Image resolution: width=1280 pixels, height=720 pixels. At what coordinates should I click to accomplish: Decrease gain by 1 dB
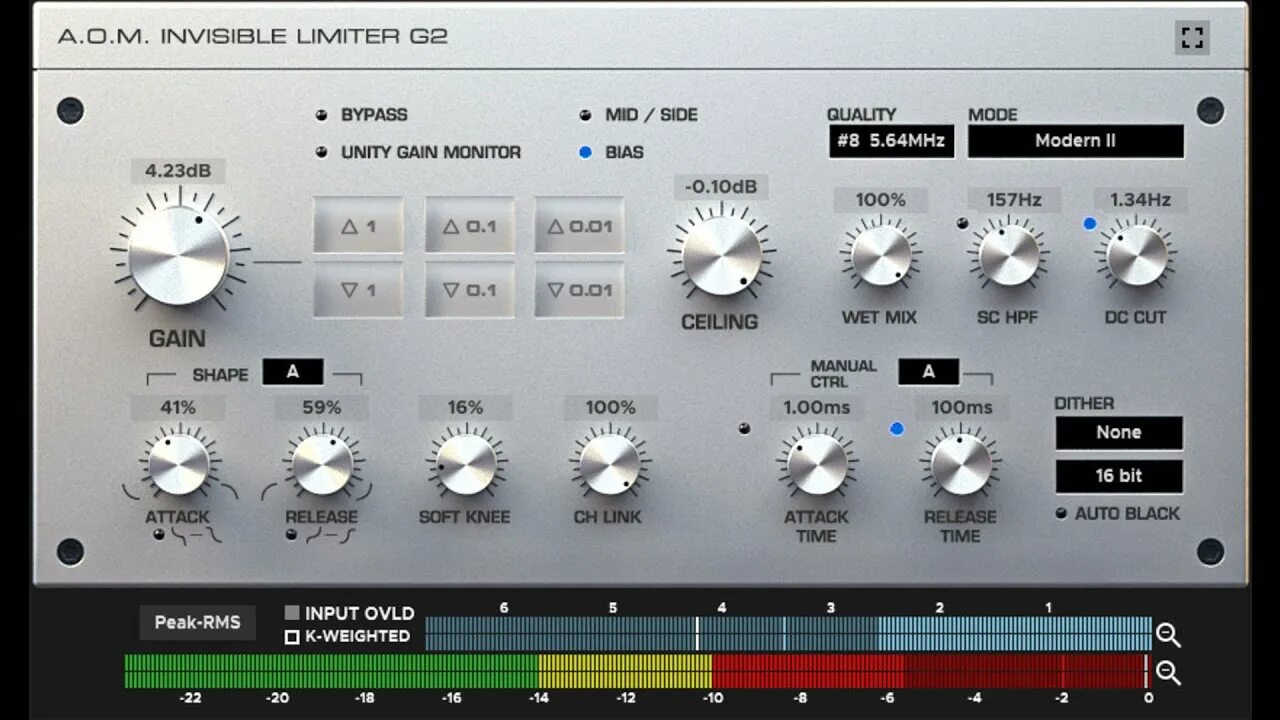(358, 290)
